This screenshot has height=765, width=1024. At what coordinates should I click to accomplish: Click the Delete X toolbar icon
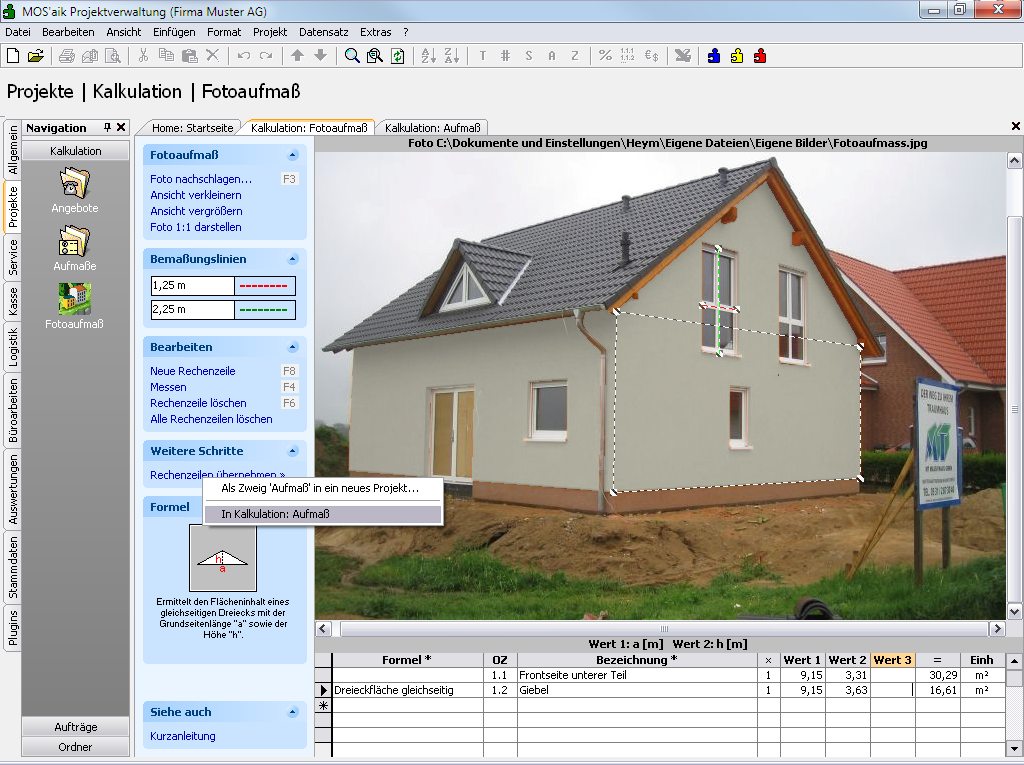(x=212, y=56)
